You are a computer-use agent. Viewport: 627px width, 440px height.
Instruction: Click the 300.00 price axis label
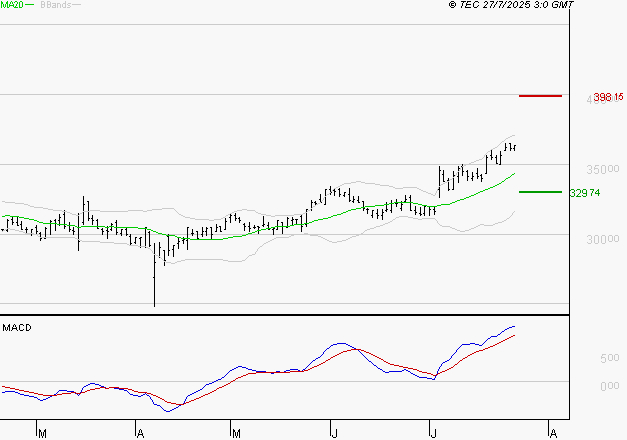(x=603, y=240)
